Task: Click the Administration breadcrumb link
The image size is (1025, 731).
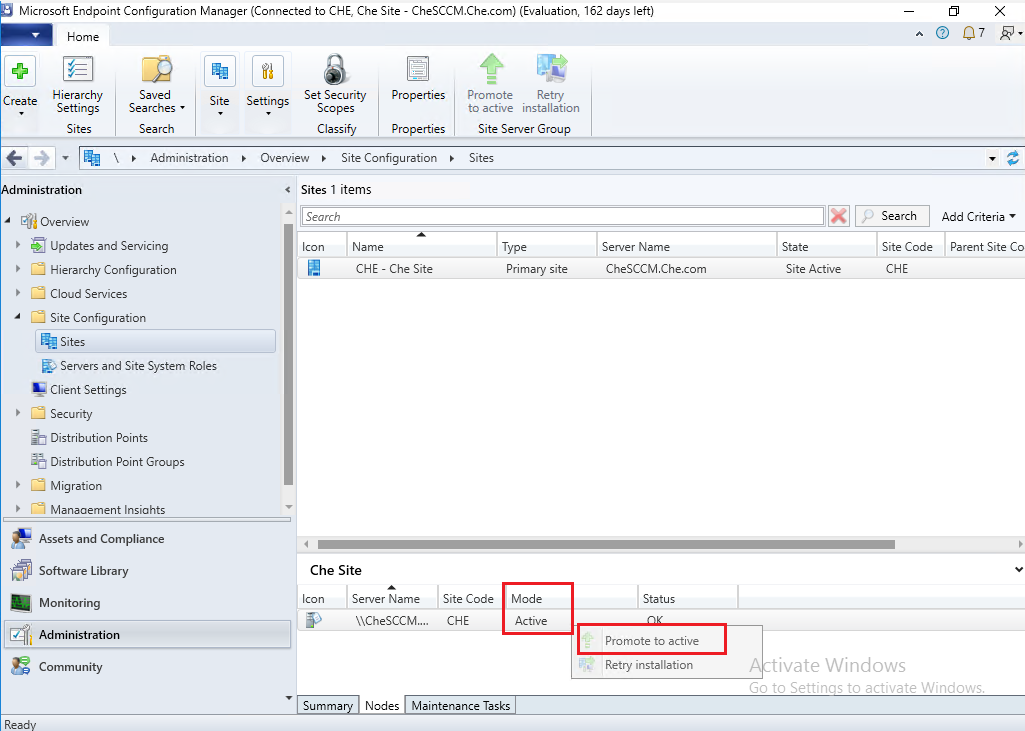Action: click(190, 158)
